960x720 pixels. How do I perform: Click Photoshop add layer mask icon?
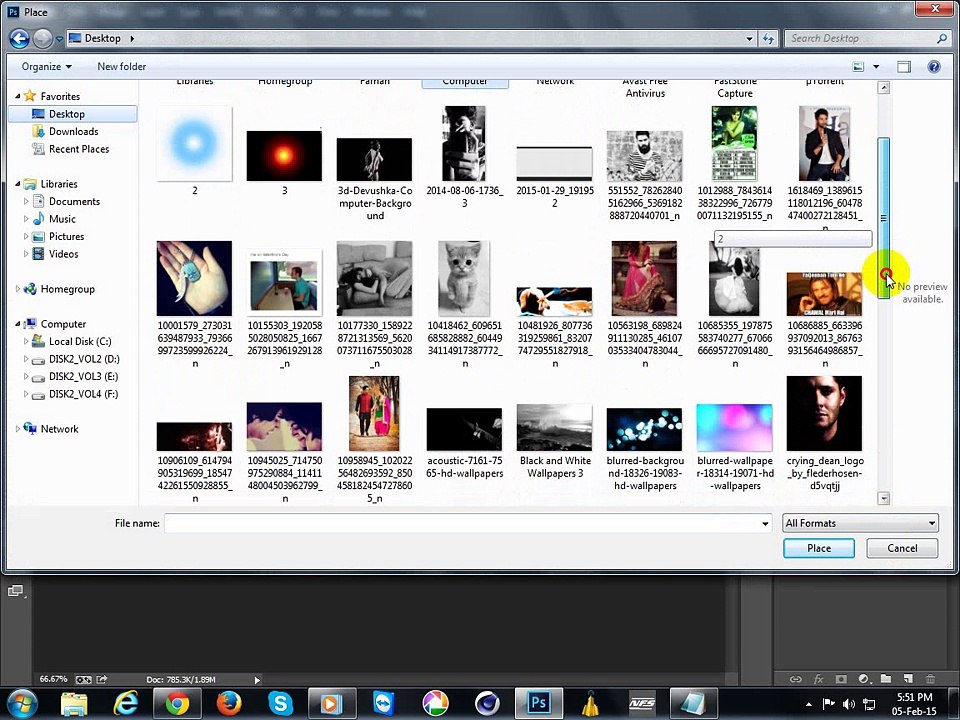tap(841, 678)
